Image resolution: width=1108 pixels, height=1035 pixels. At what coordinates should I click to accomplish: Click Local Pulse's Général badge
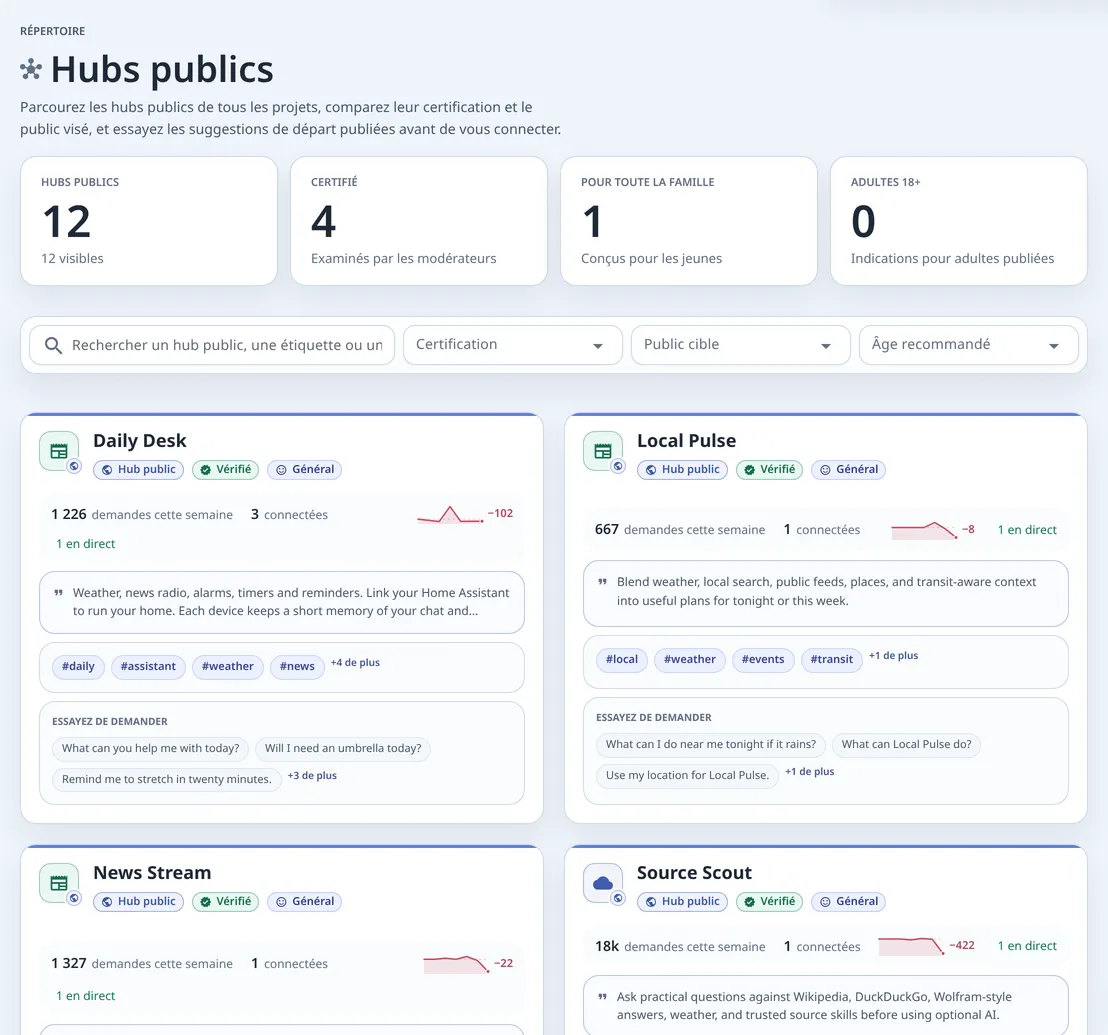[x=849, y=470]
